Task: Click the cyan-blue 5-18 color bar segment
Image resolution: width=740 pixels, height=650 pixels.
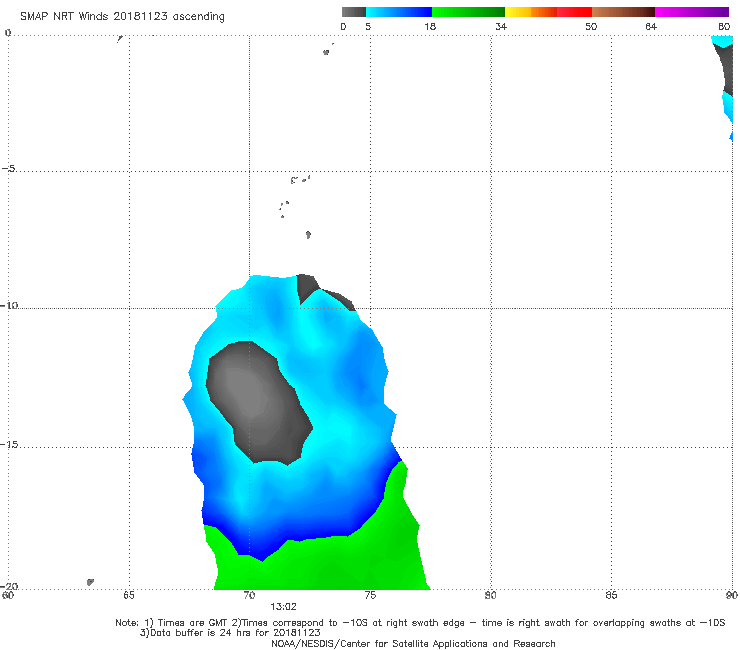Action: pos(399,12)
